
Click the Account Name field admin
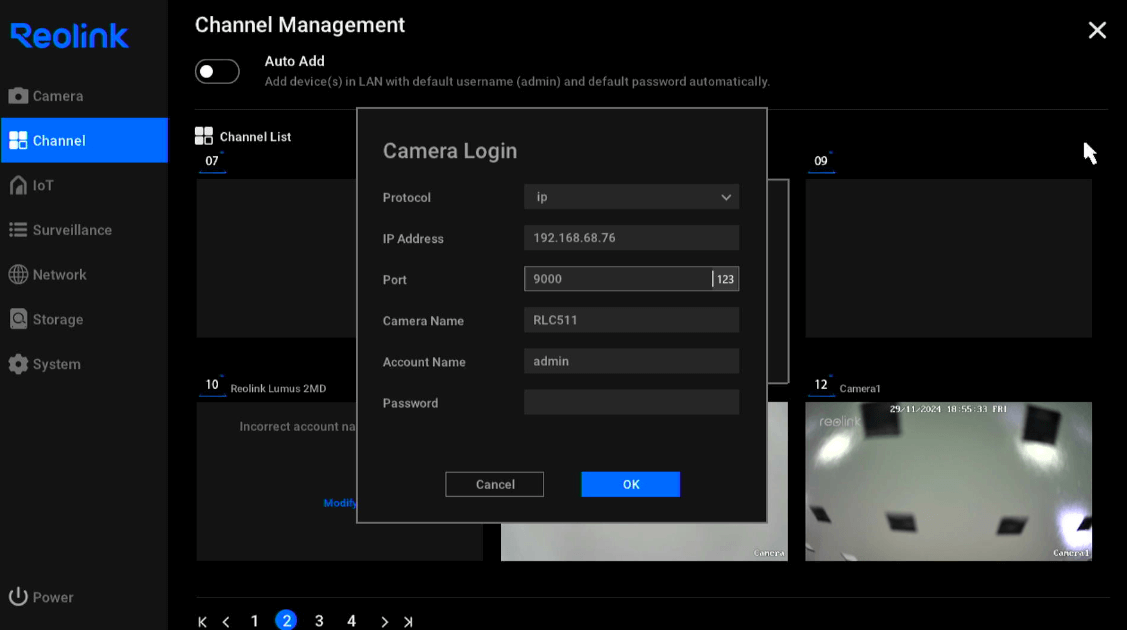(631, 361)
